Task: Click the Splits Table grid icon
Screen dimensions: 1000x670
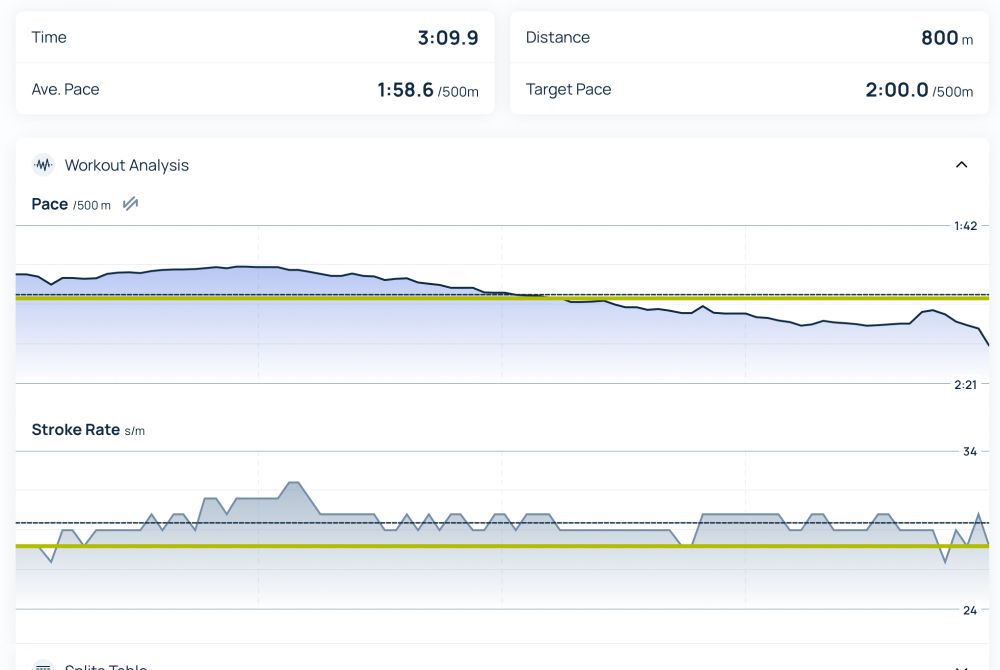Action: tap(43, 666)
